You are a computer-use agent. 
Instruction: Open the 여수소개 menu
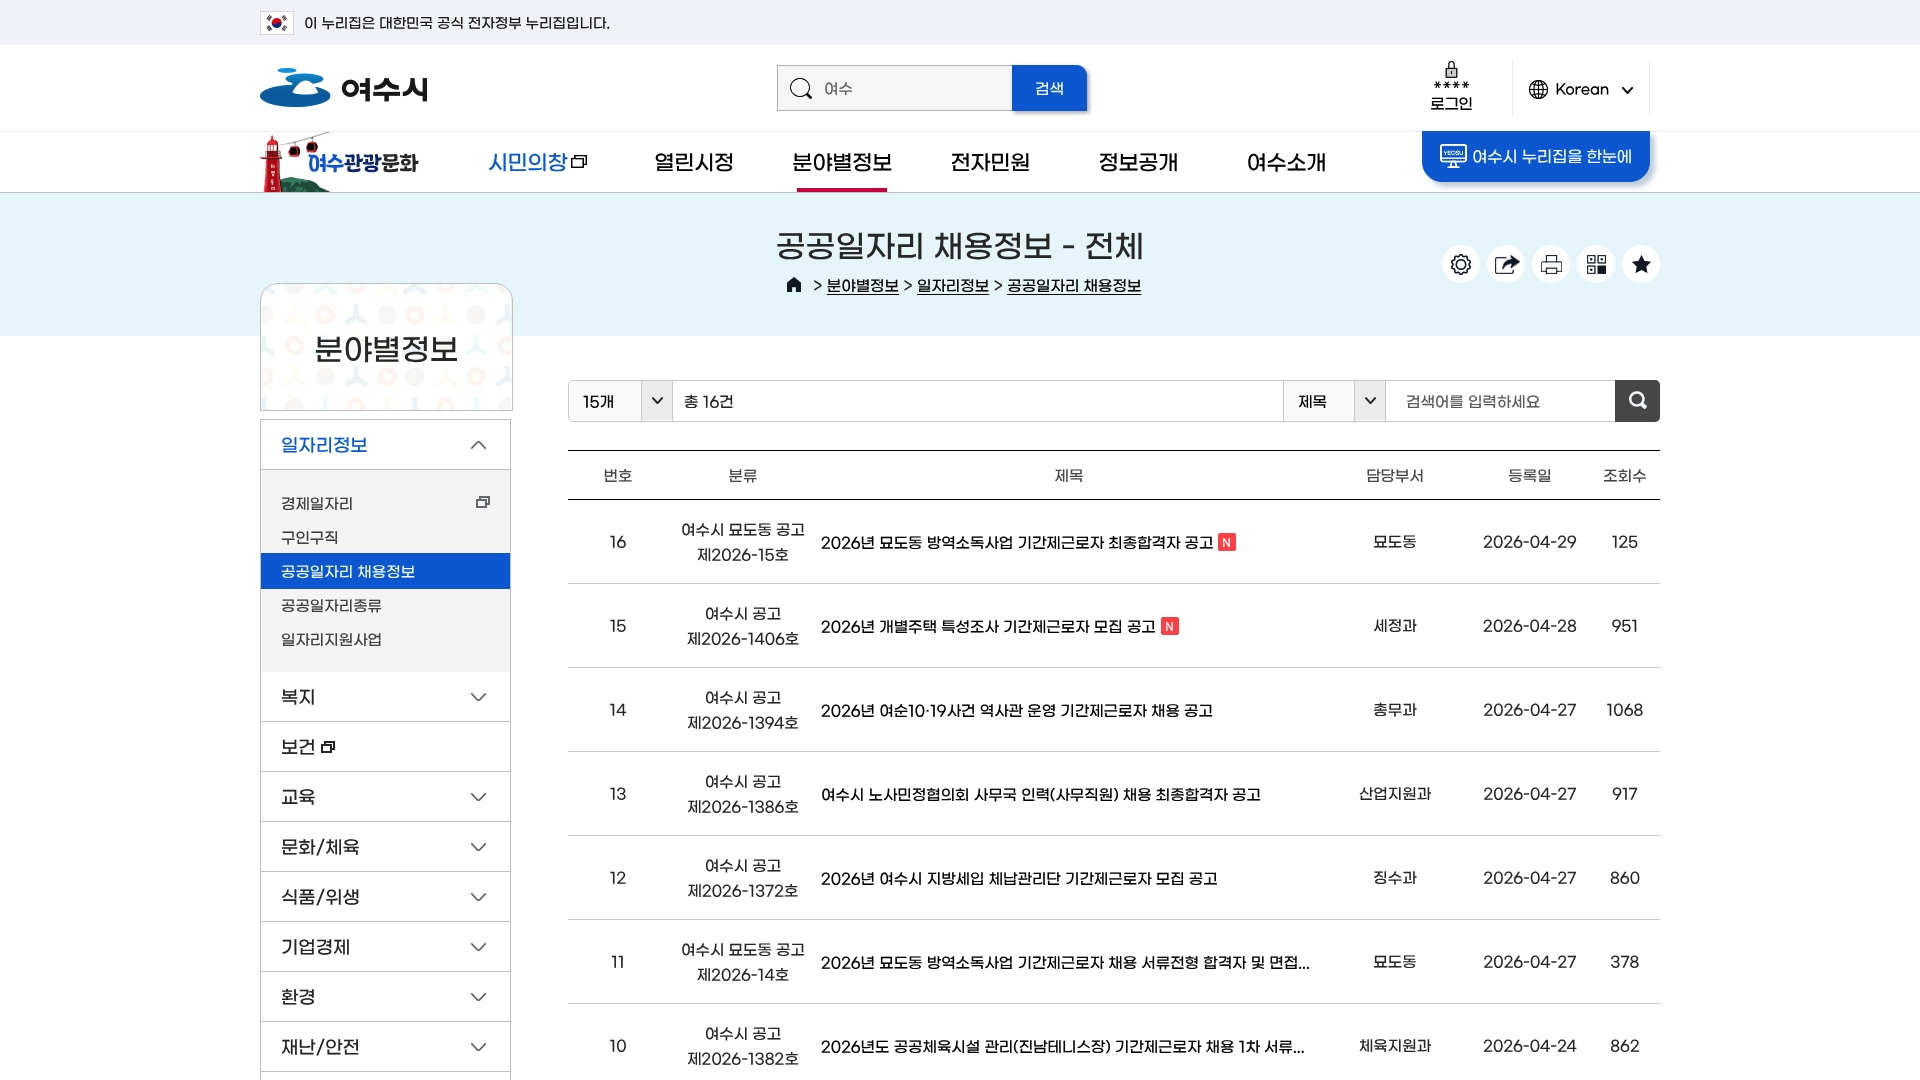1286,162
